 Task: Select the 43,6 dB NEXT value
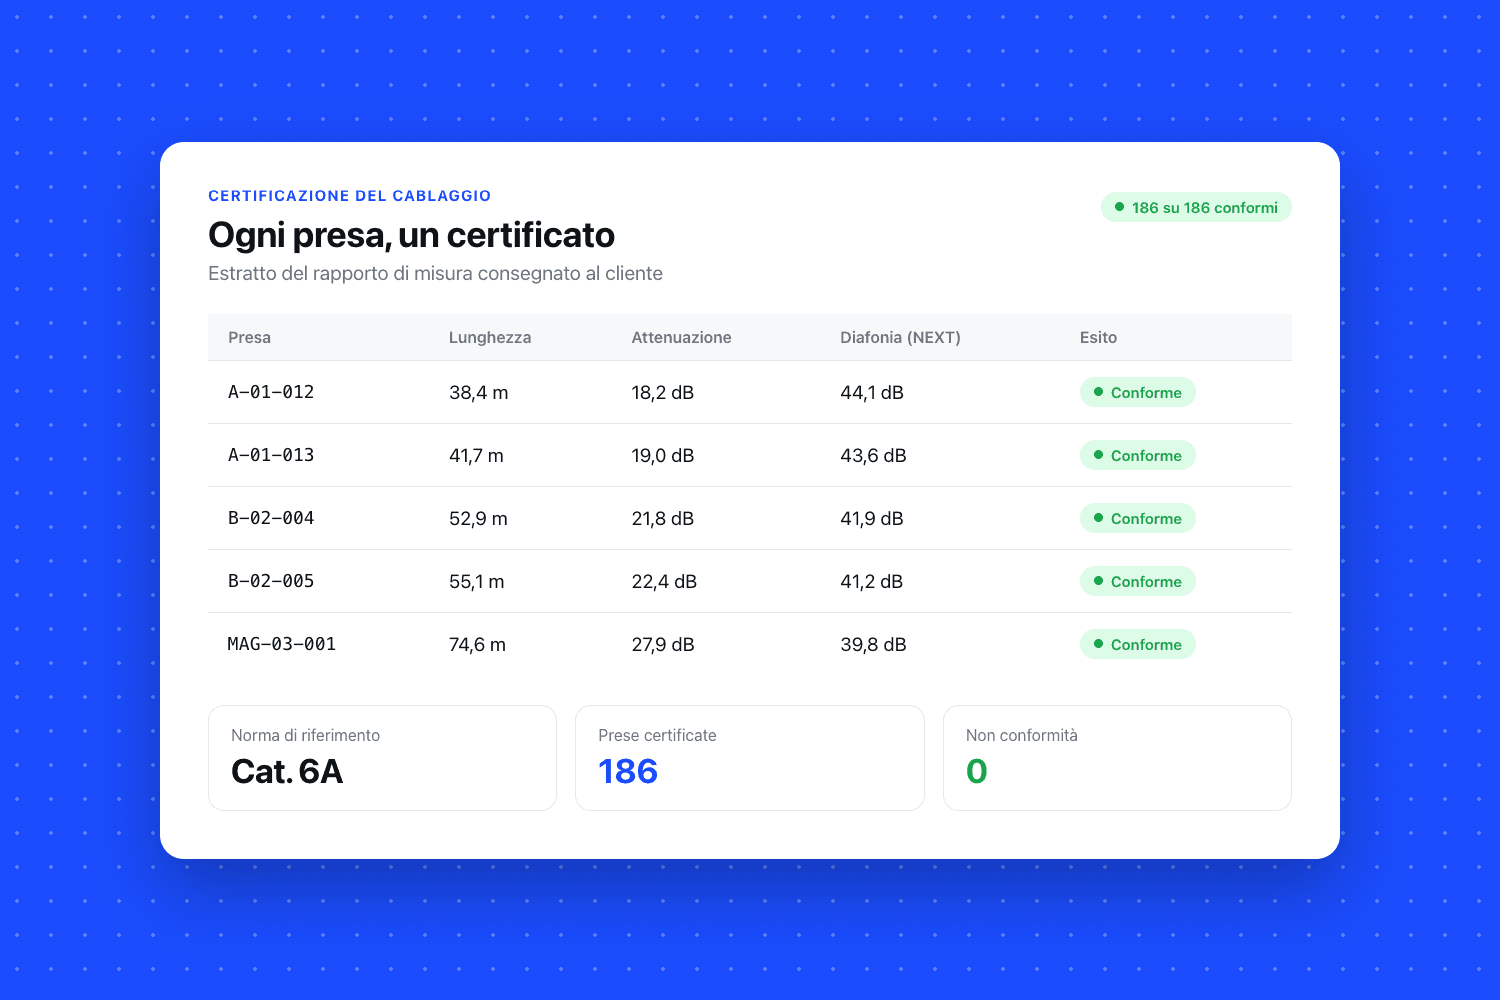[x=873, y=455]
